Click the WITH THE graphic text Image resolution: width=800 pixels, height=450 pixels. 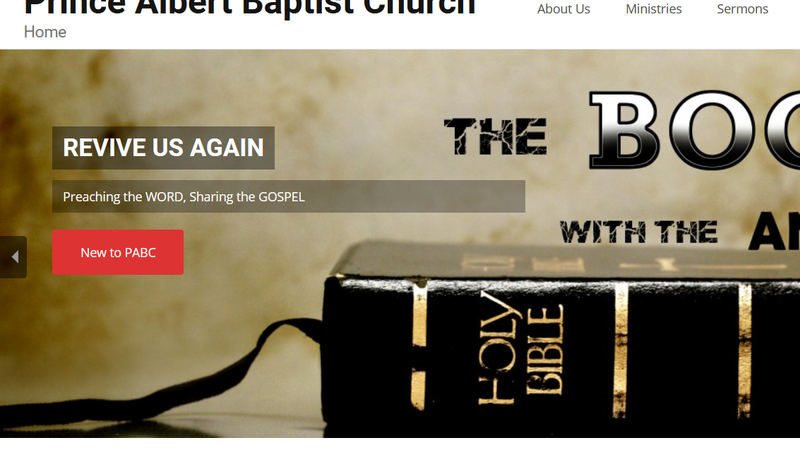639,232
